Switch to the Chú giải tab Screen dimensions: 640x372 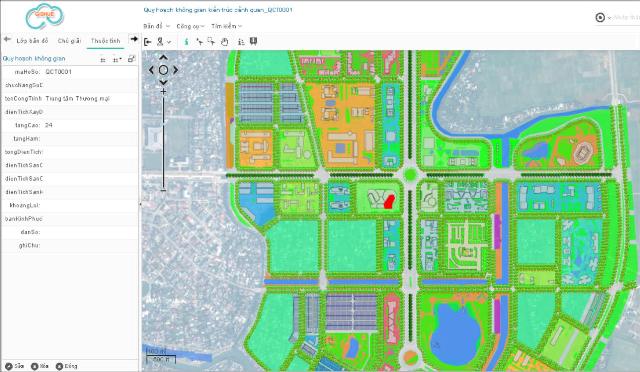coord(69,41)
